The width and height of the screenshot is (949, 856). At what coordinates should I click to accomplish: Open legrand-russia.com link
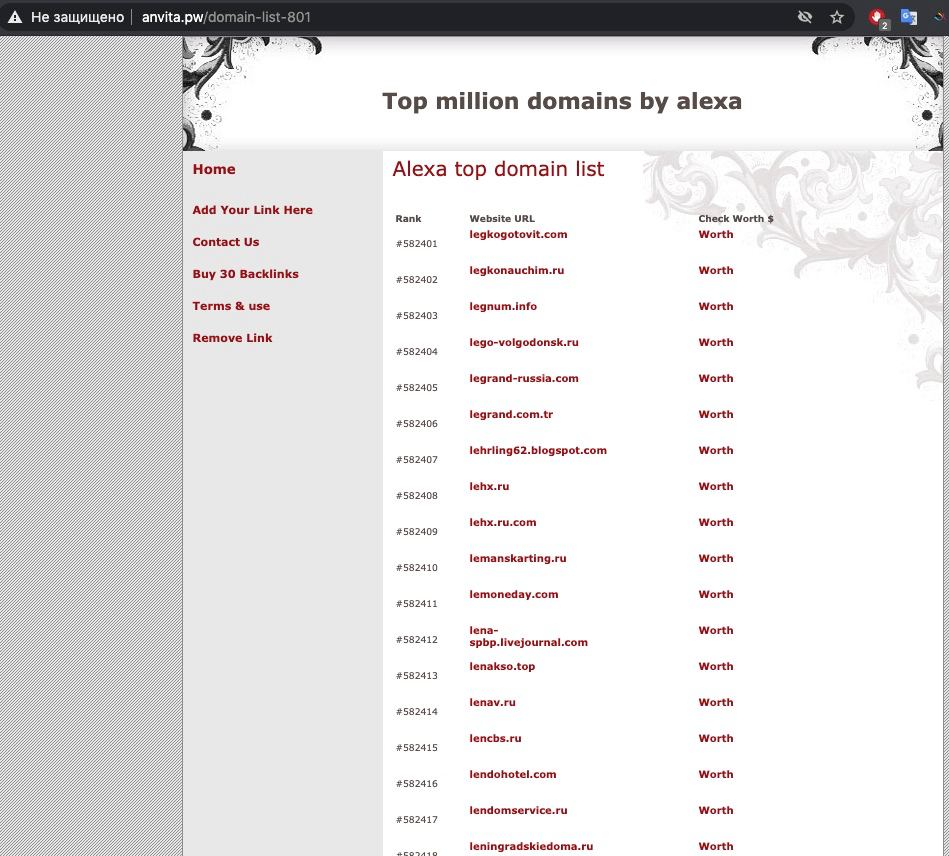click(524, 378)
